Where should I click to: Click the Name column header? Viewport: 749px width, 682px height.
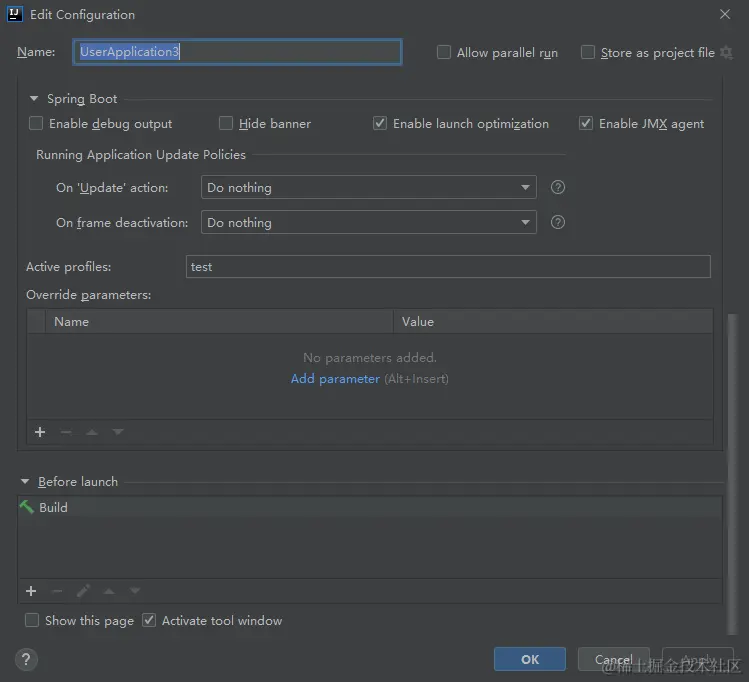pyautogui.click(x=219, y=321)
